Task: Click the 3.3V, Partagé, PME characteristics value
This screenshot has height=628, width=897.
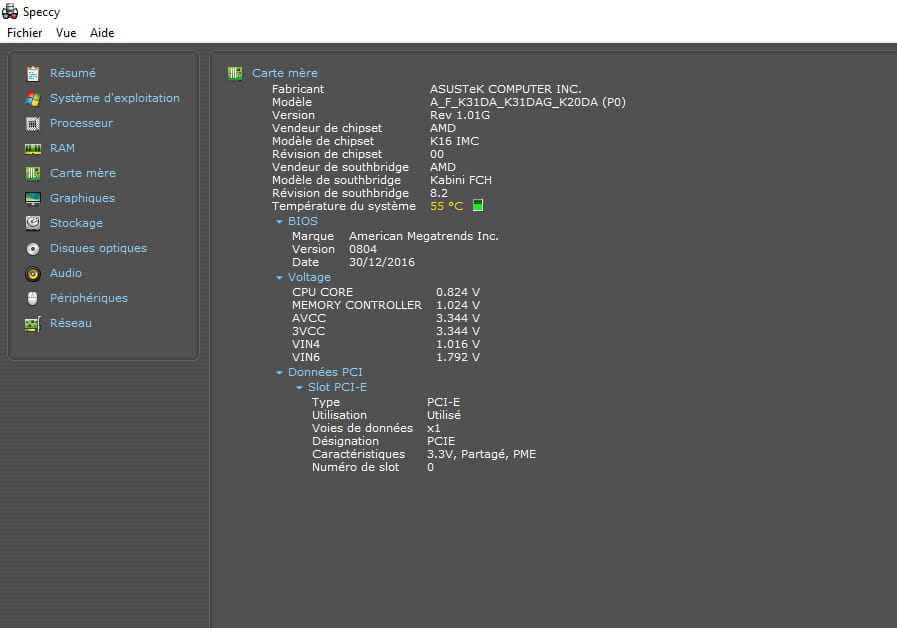Action: [x=482, y=454]
